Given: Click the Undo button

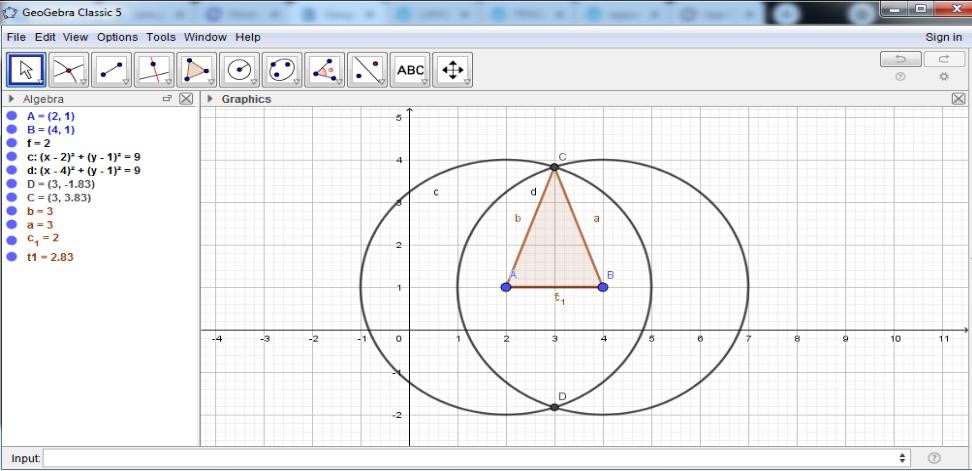Looking at the screenshot, I should point(900,59).
